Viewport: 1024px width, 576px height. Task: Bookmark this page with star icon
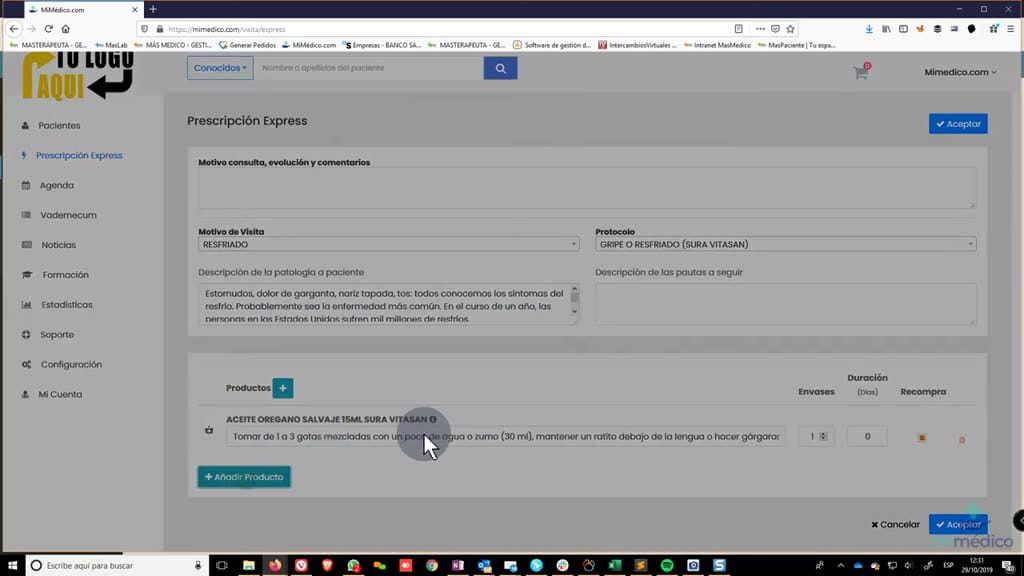[x=790, y=29]
